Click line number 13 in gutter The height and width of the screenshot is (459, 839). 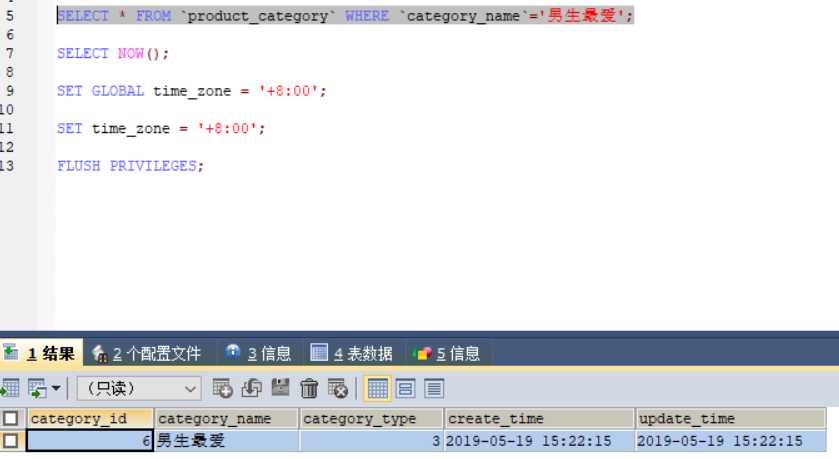pos(7,166)
